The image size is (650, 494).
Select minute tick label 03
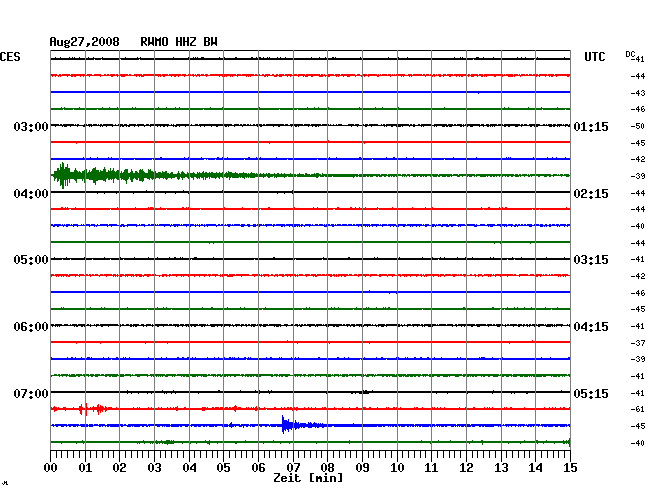[154, 467]
